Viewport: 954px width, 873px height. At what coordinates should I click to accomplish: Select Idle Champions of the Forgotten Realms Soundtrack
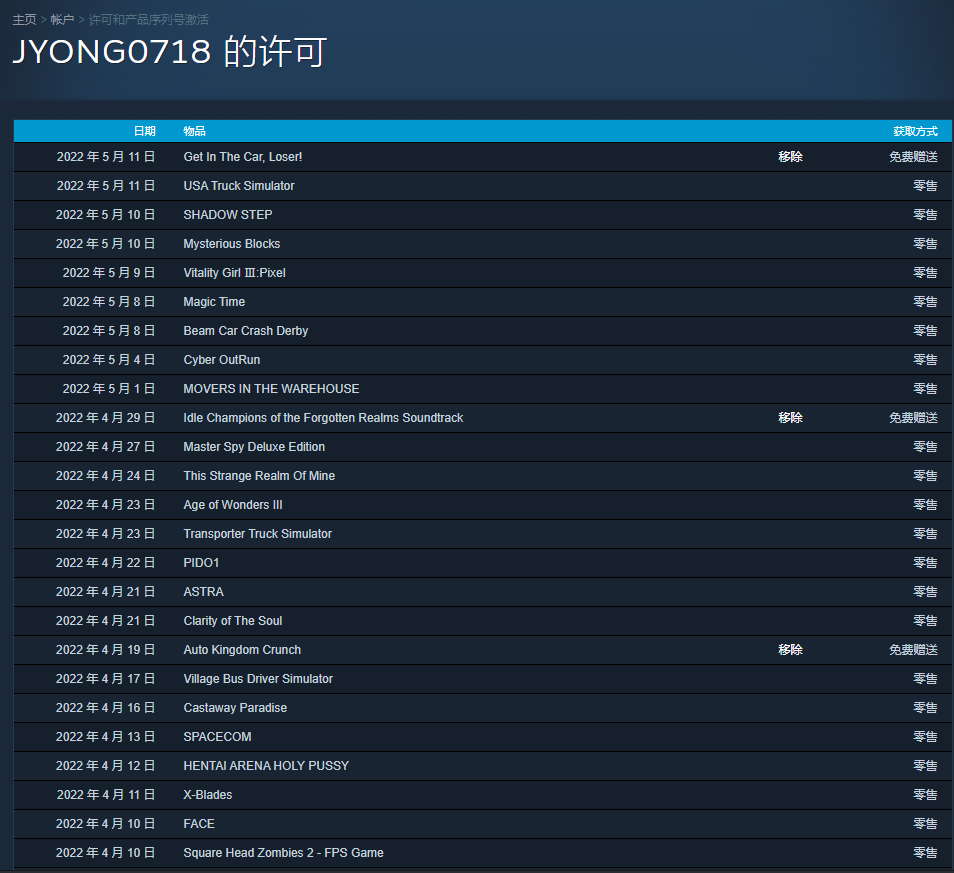click(x=323, y=418)
